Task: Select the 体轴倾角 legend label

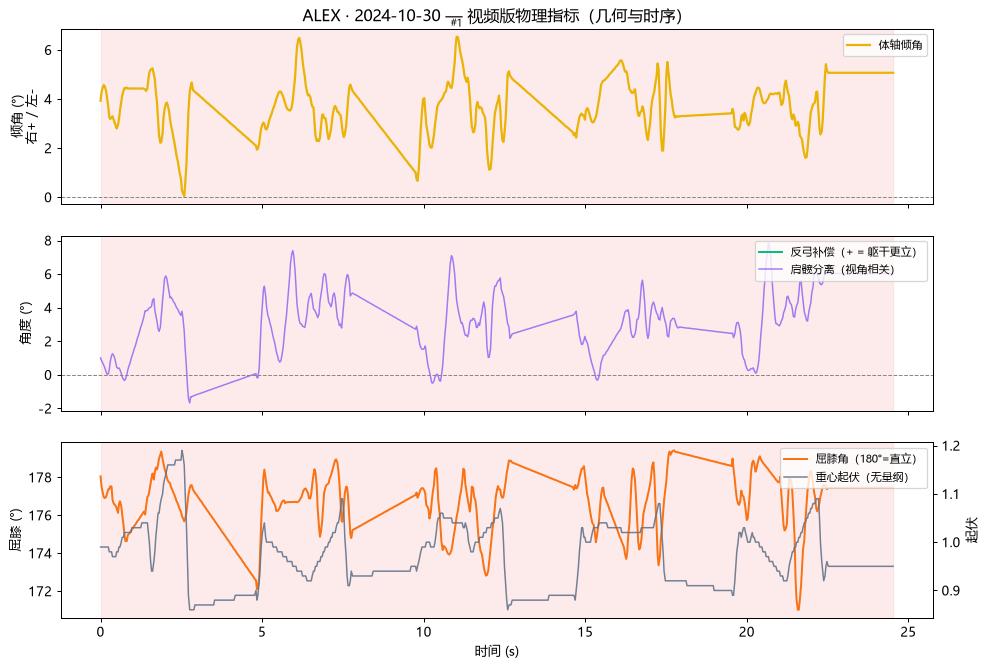Action: click(900, 45)
